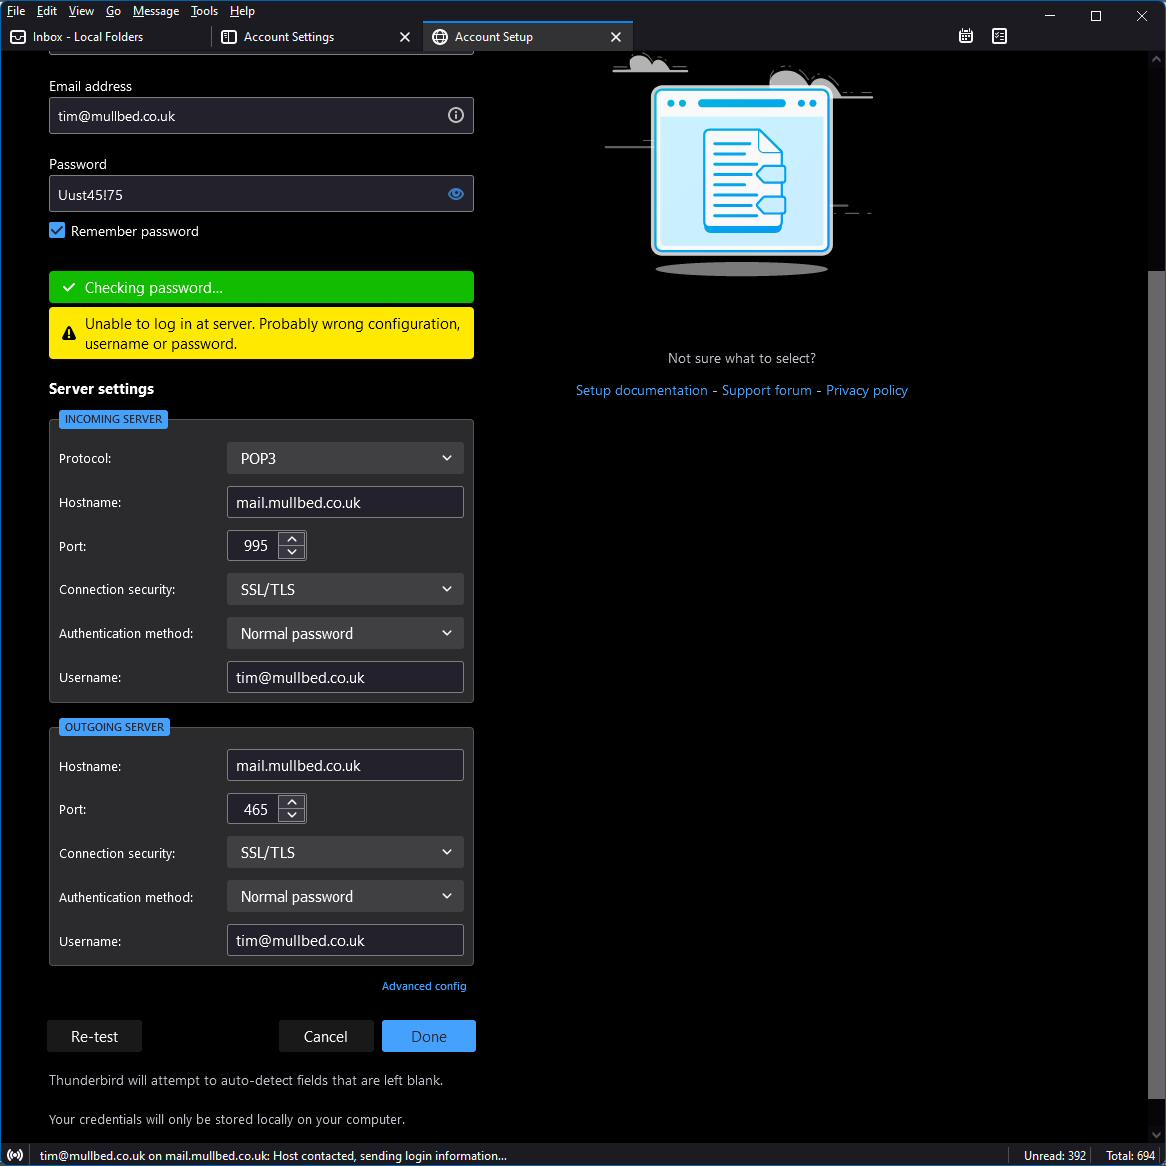Switch to Inbox - Local Folders tab
Image resolution: width=1166 pixels, height=1166 pixels.
(x=106, y=36)
